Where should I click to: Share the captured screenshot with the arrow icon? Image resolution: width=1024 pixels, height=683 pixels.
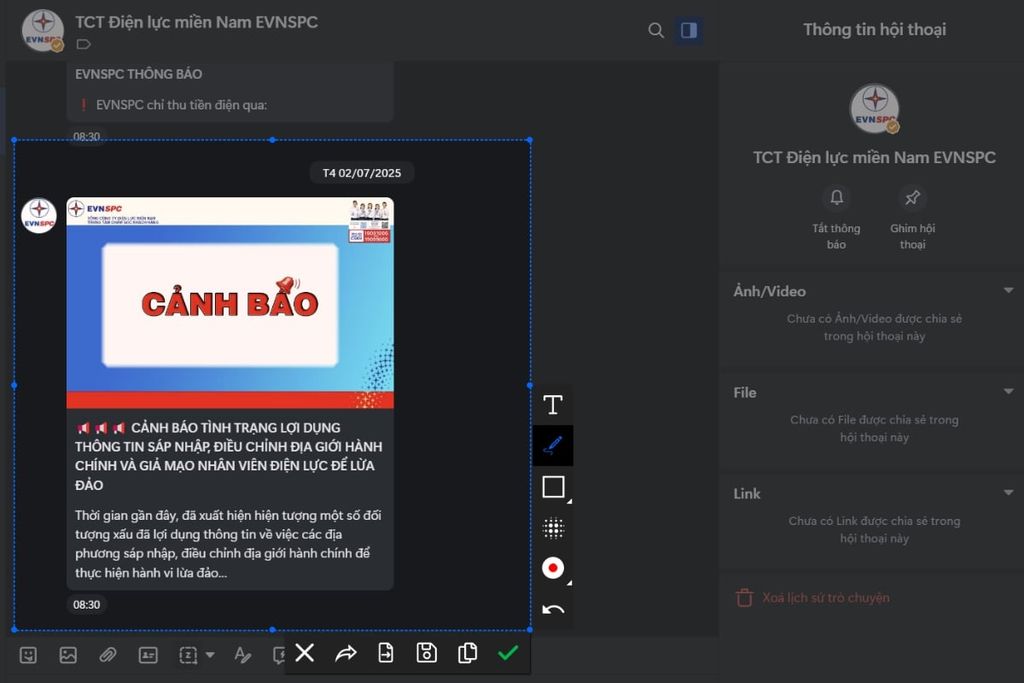pyautogui.click(x=345, y=653)
